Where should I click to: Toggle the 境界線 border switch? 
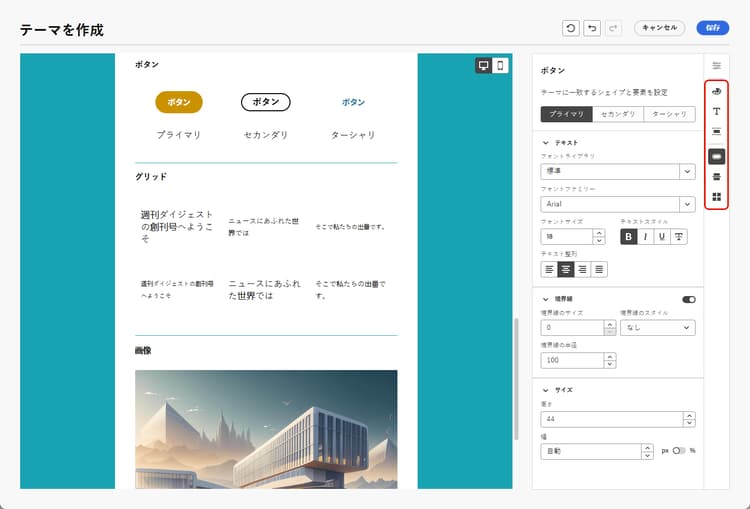click(689, 299)
